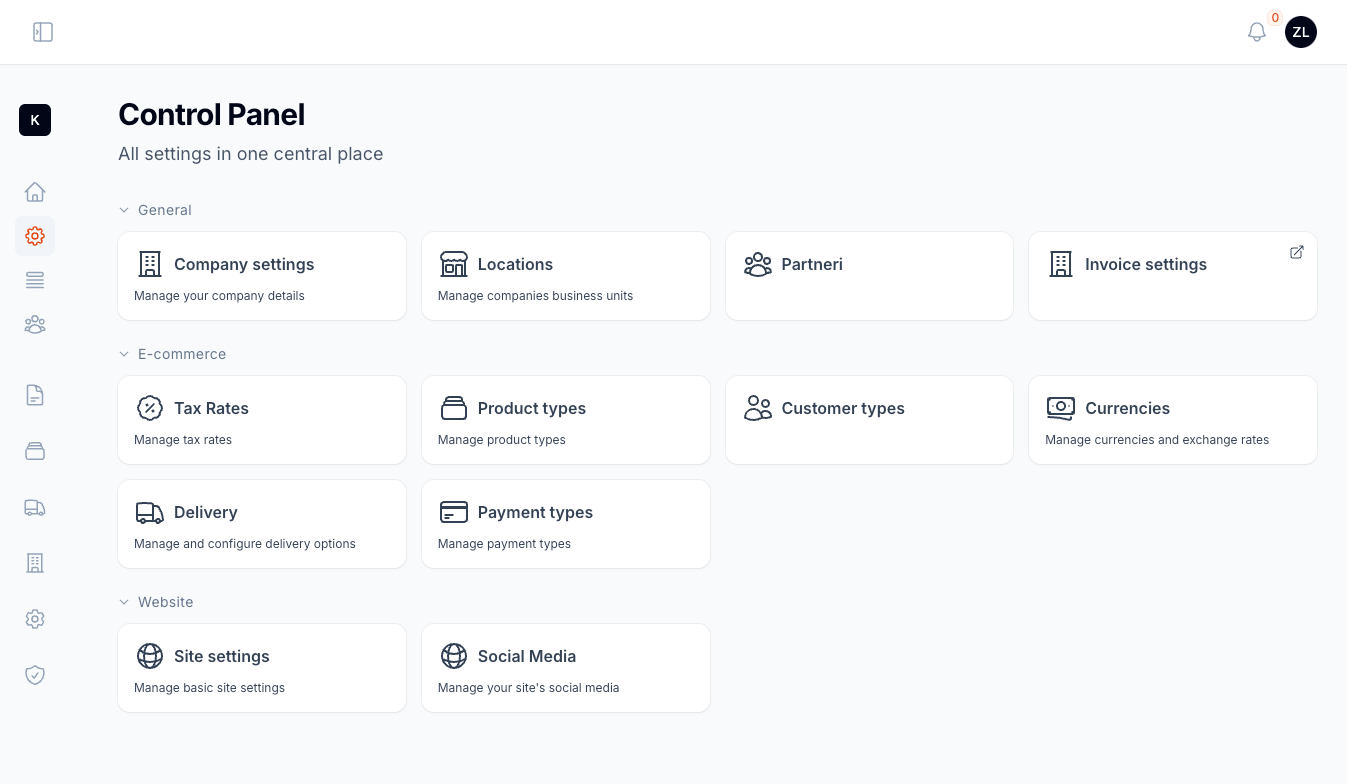
Task: Select the building icon in the sidebar
Action: pyautogui.click(x=35, y=563)
